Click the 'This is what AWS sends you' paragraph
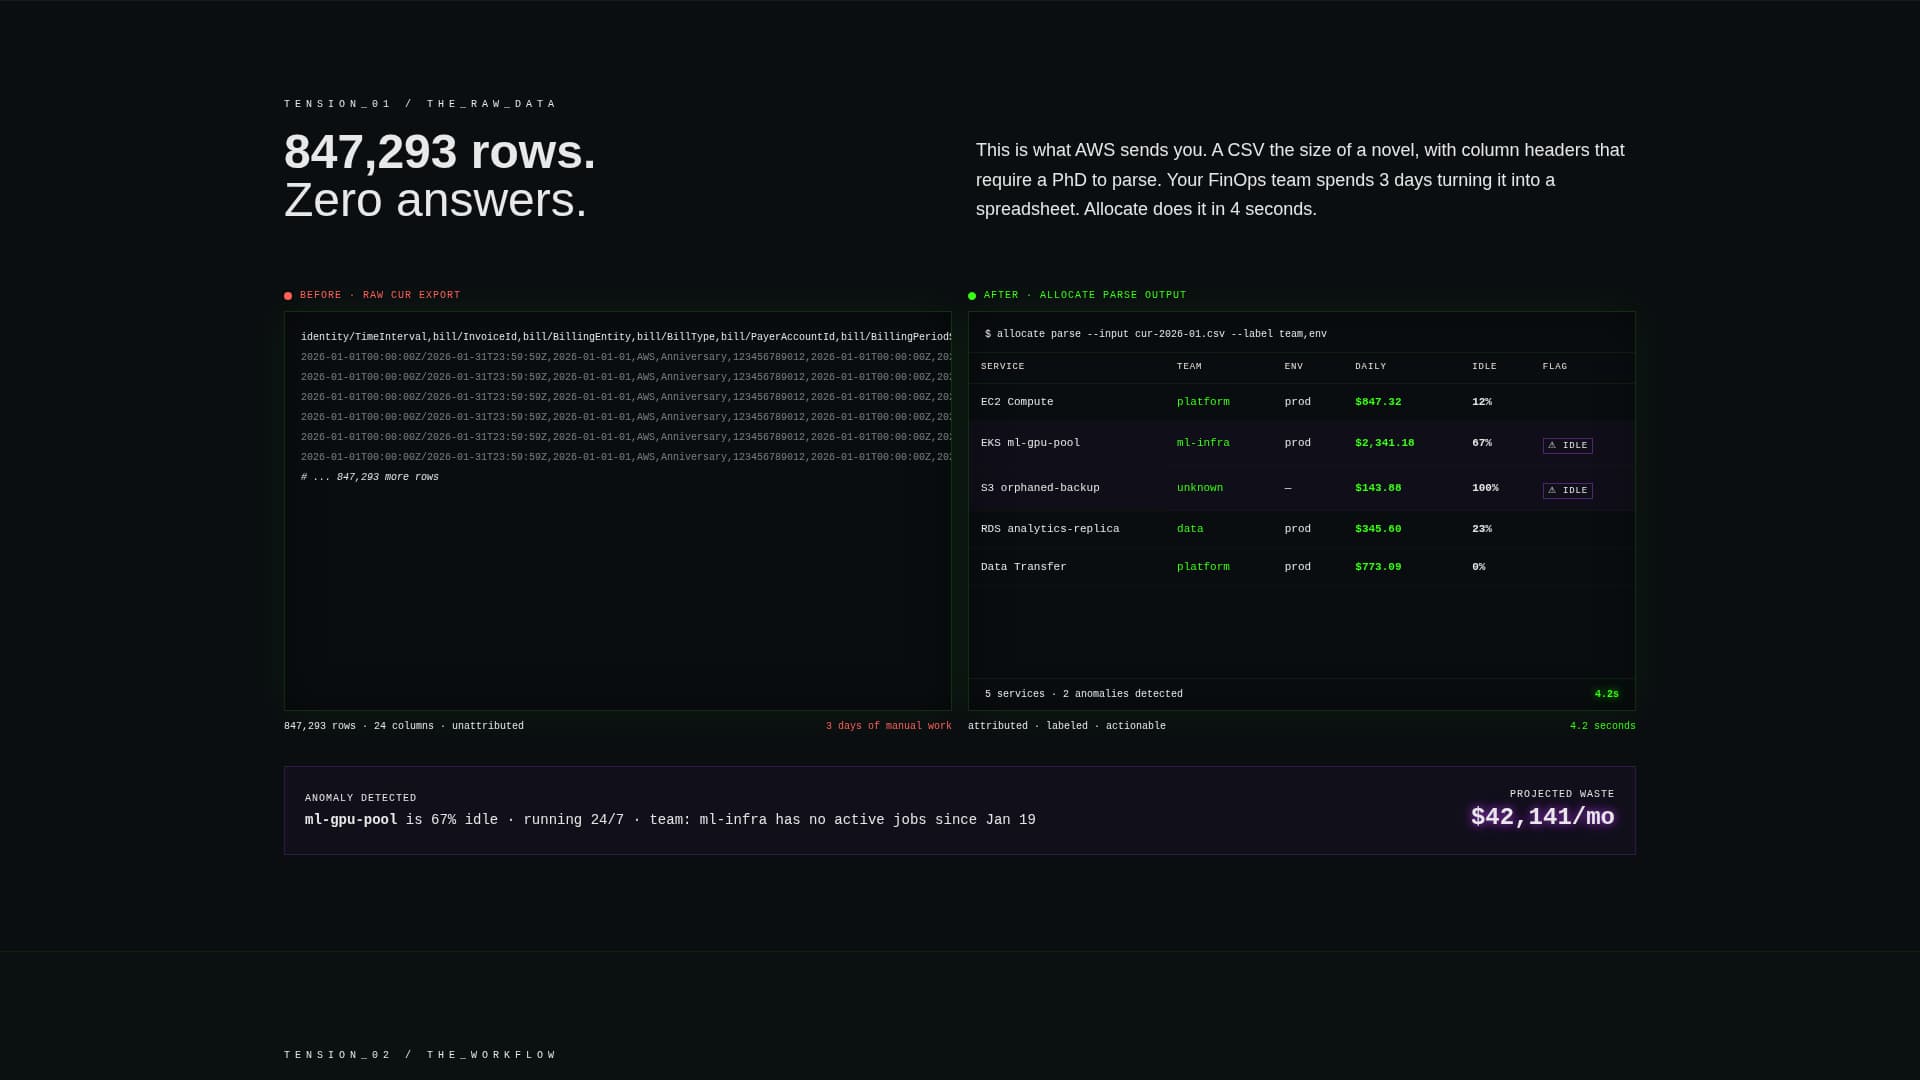The image size is (1920, 1080). (x=1300, y=180)
